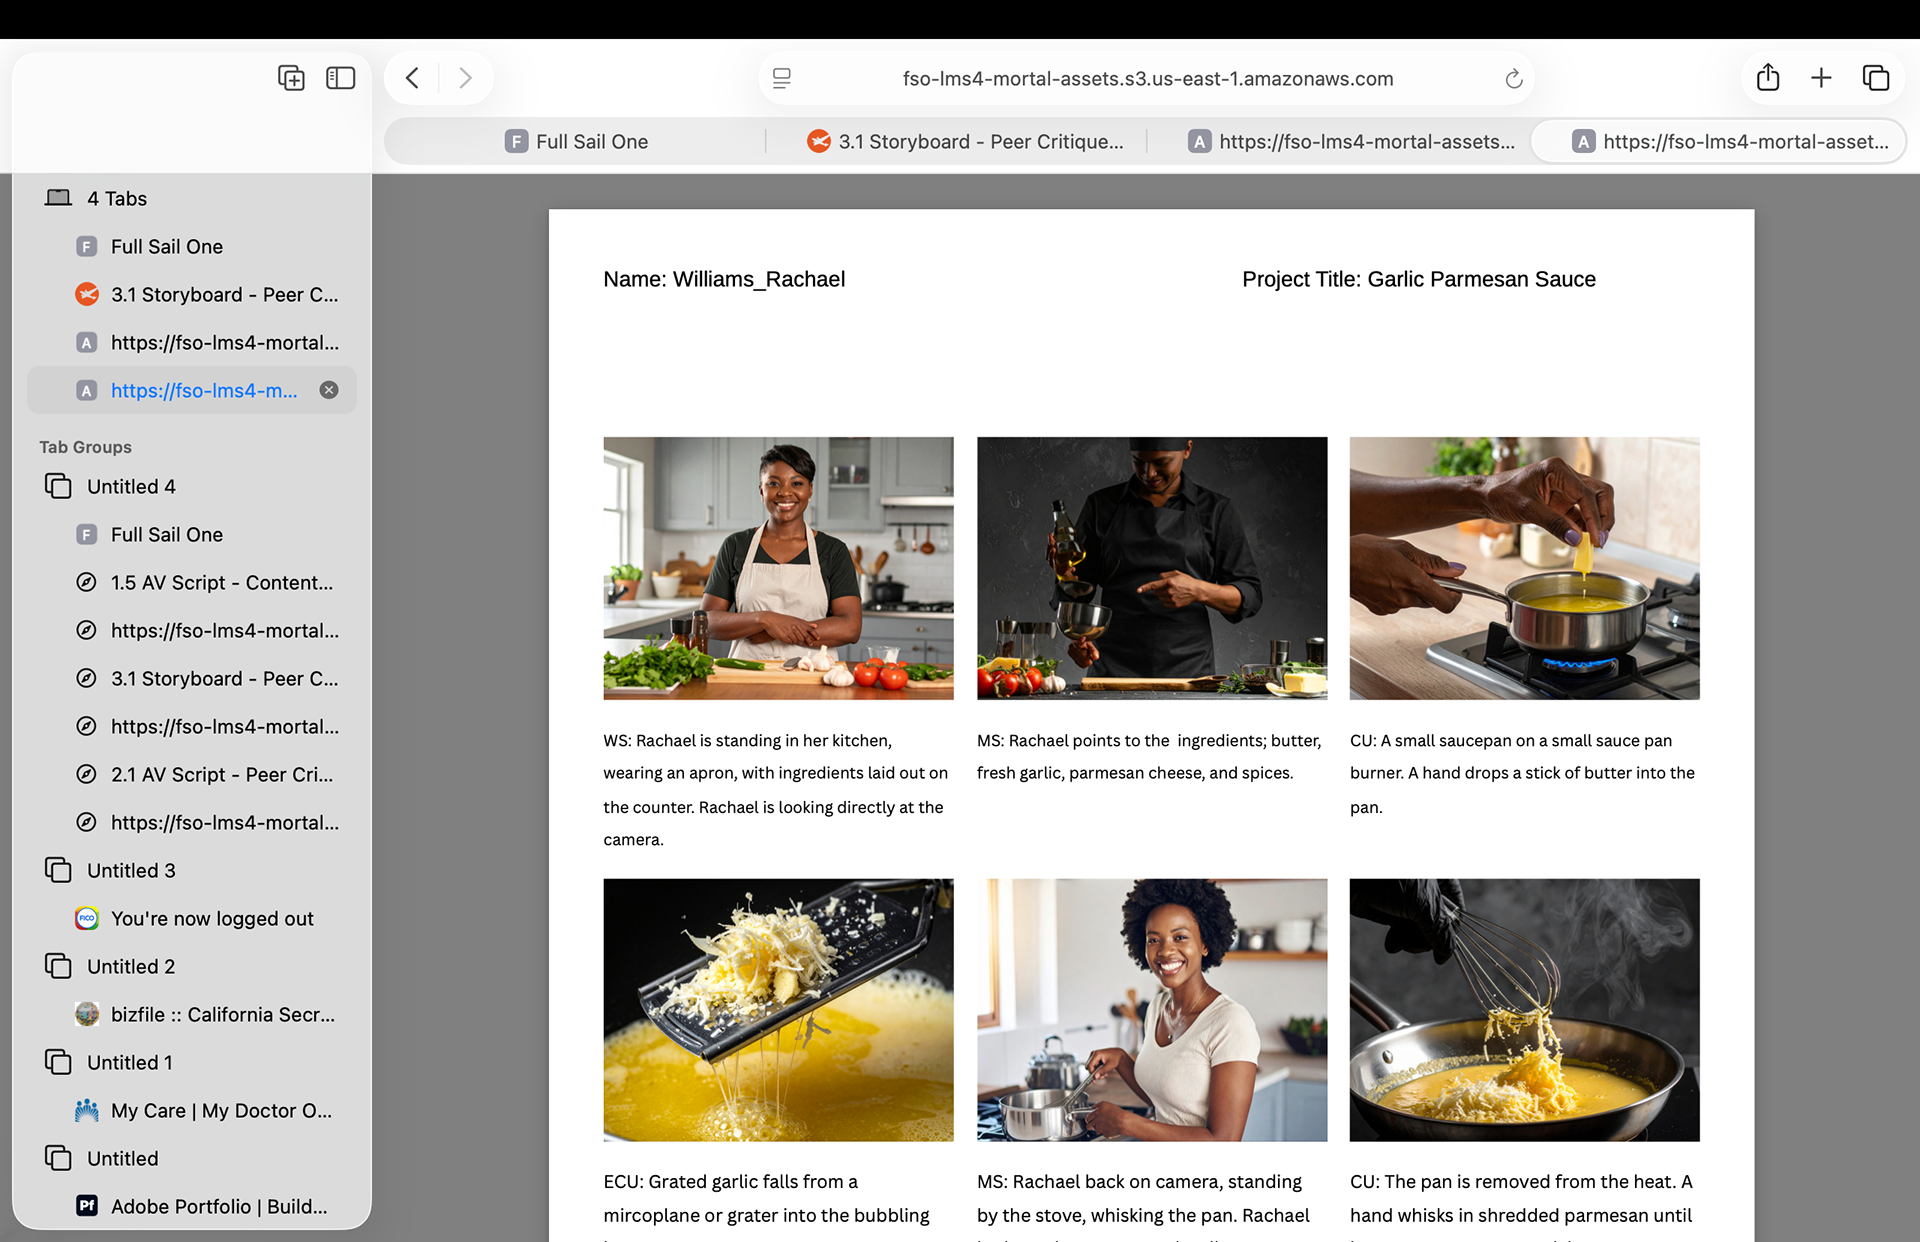Image resolution: width=1920 pixels, height=1242 pixels.
Task: Open the Untitled 2 tab group
Action: point(131,967)
